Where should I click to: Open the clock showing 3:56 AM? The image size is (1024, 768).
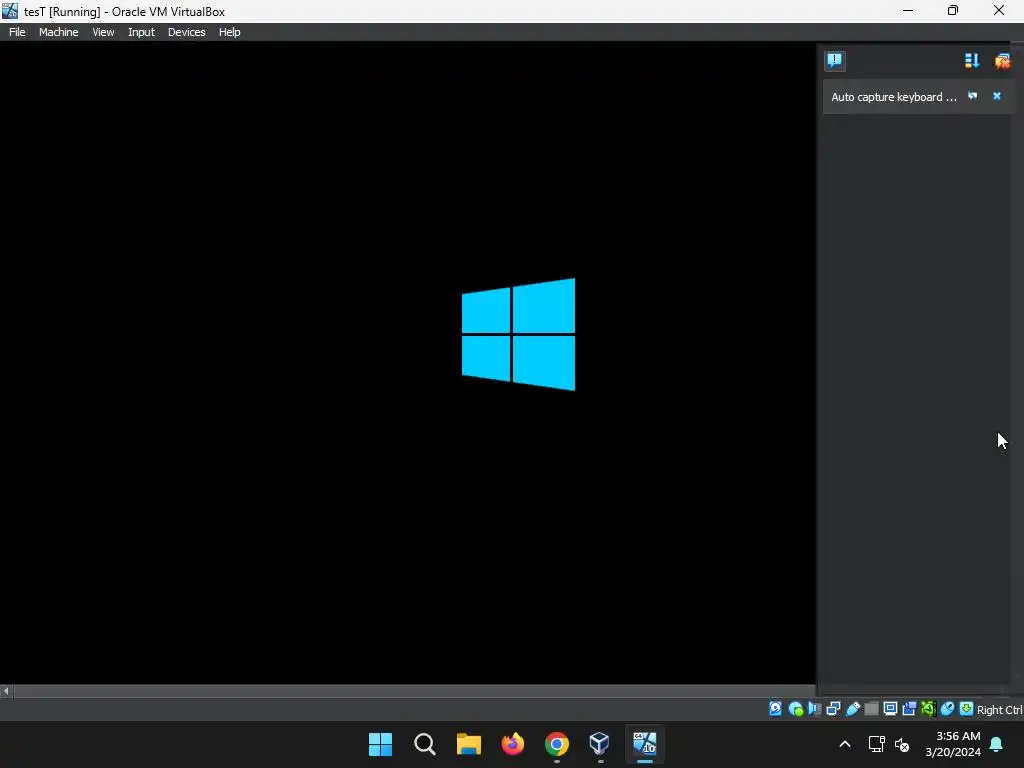953,744
